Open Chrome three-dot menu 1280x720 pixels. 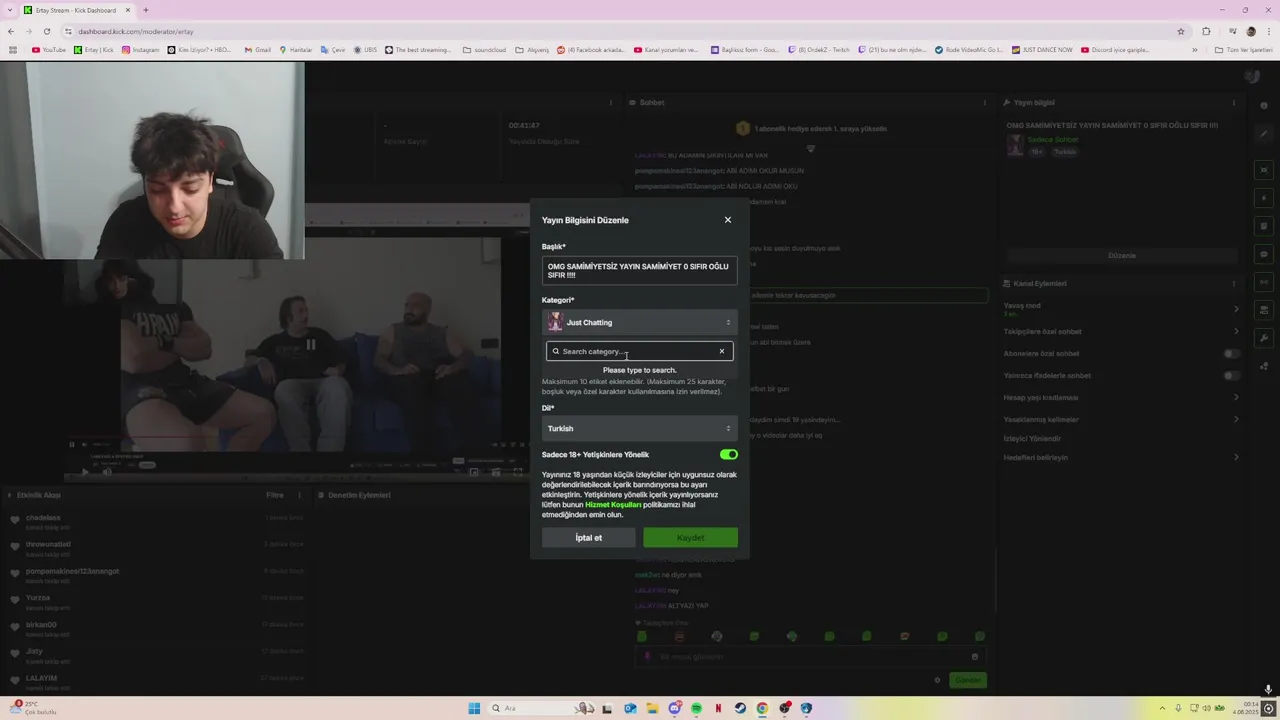click(1267, 31)
